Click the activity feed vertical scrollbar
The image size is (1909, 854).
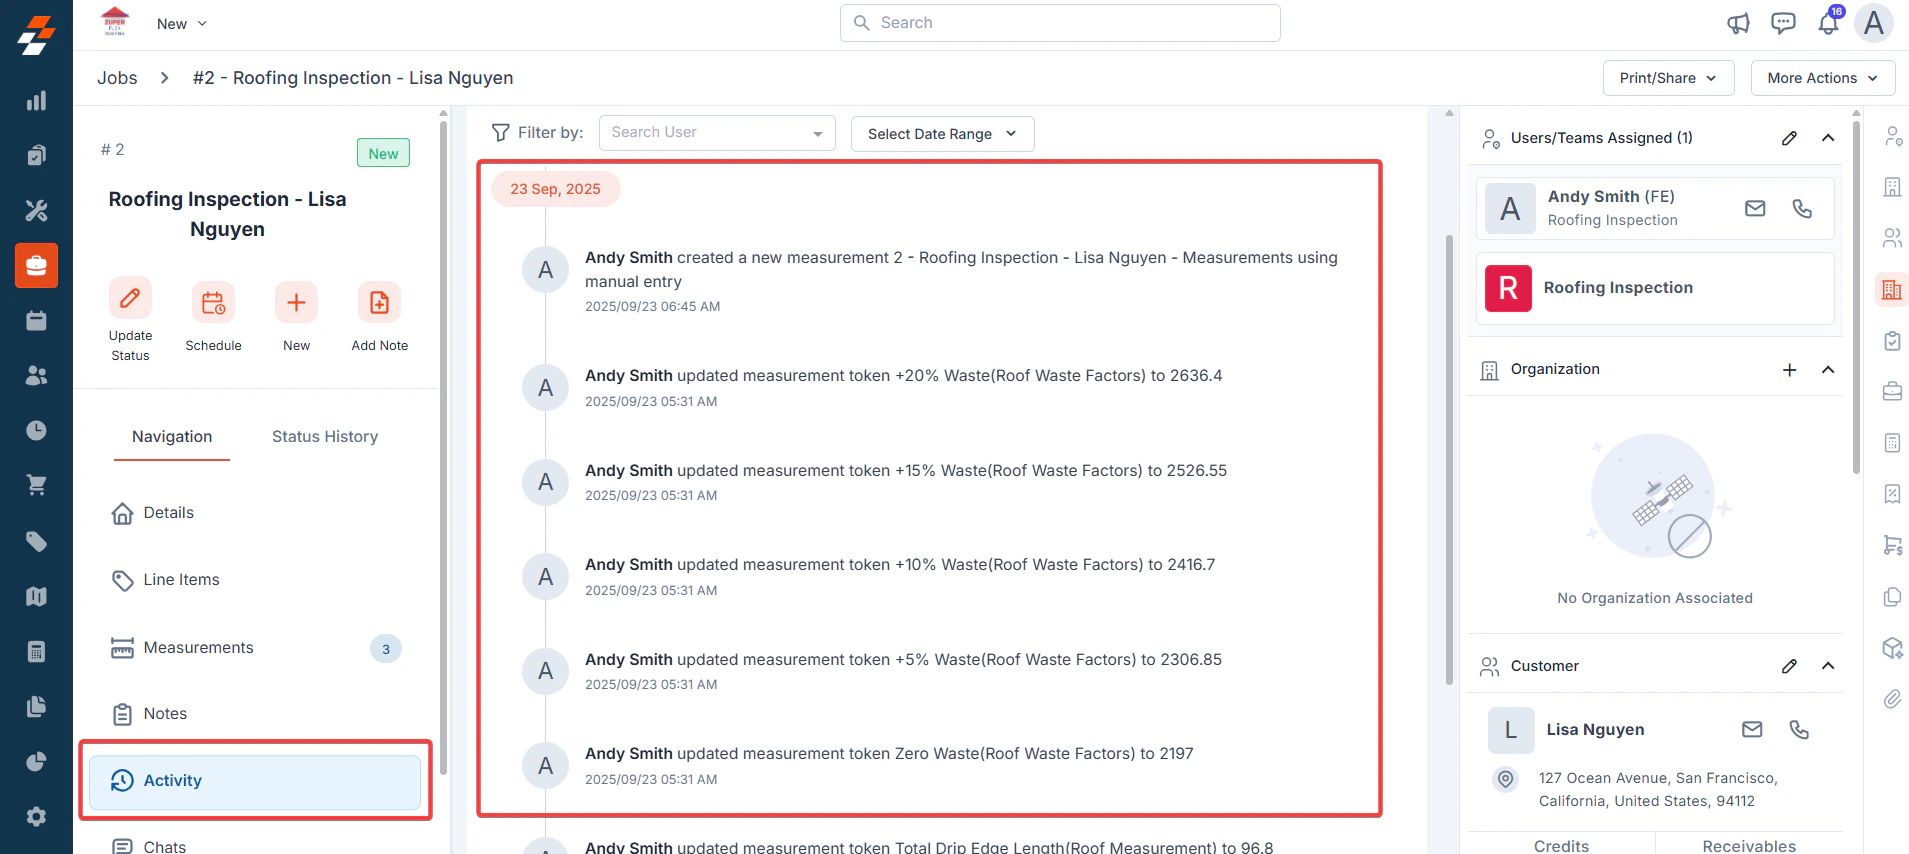(1449, 460)
